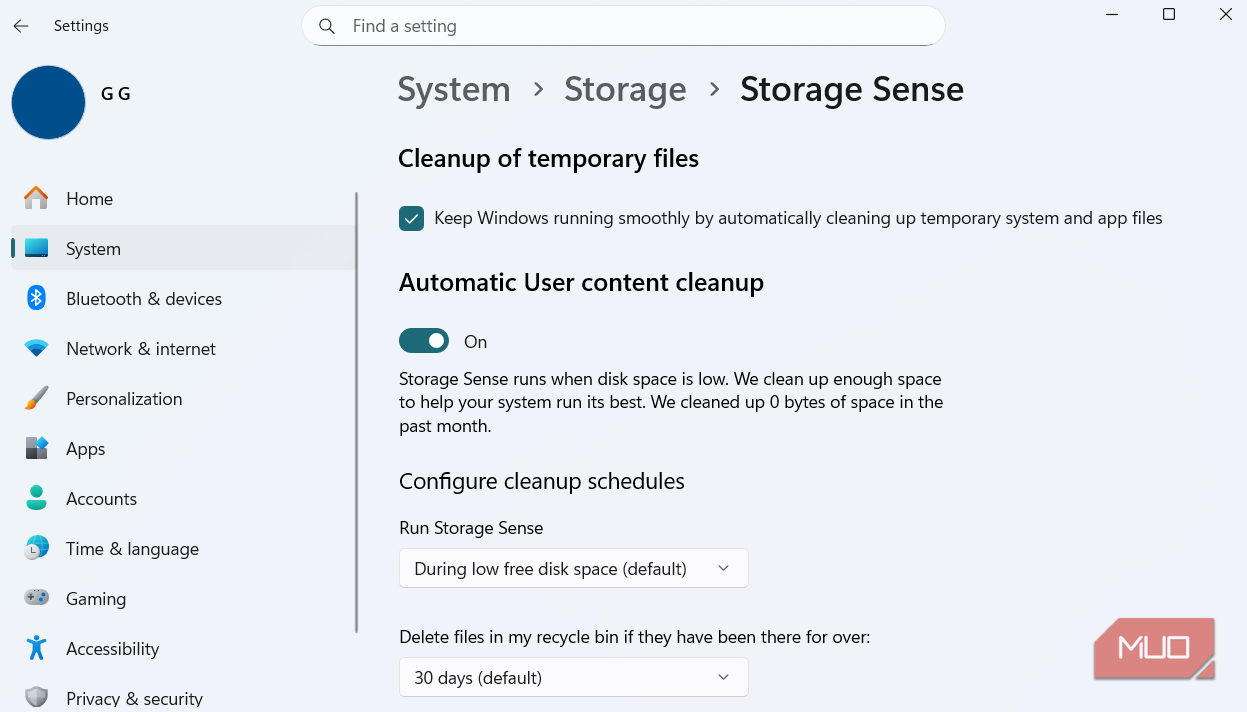Screen dimensions: 1247x712
Task: Click the Network wifi icon
Action: coord(37,348)
